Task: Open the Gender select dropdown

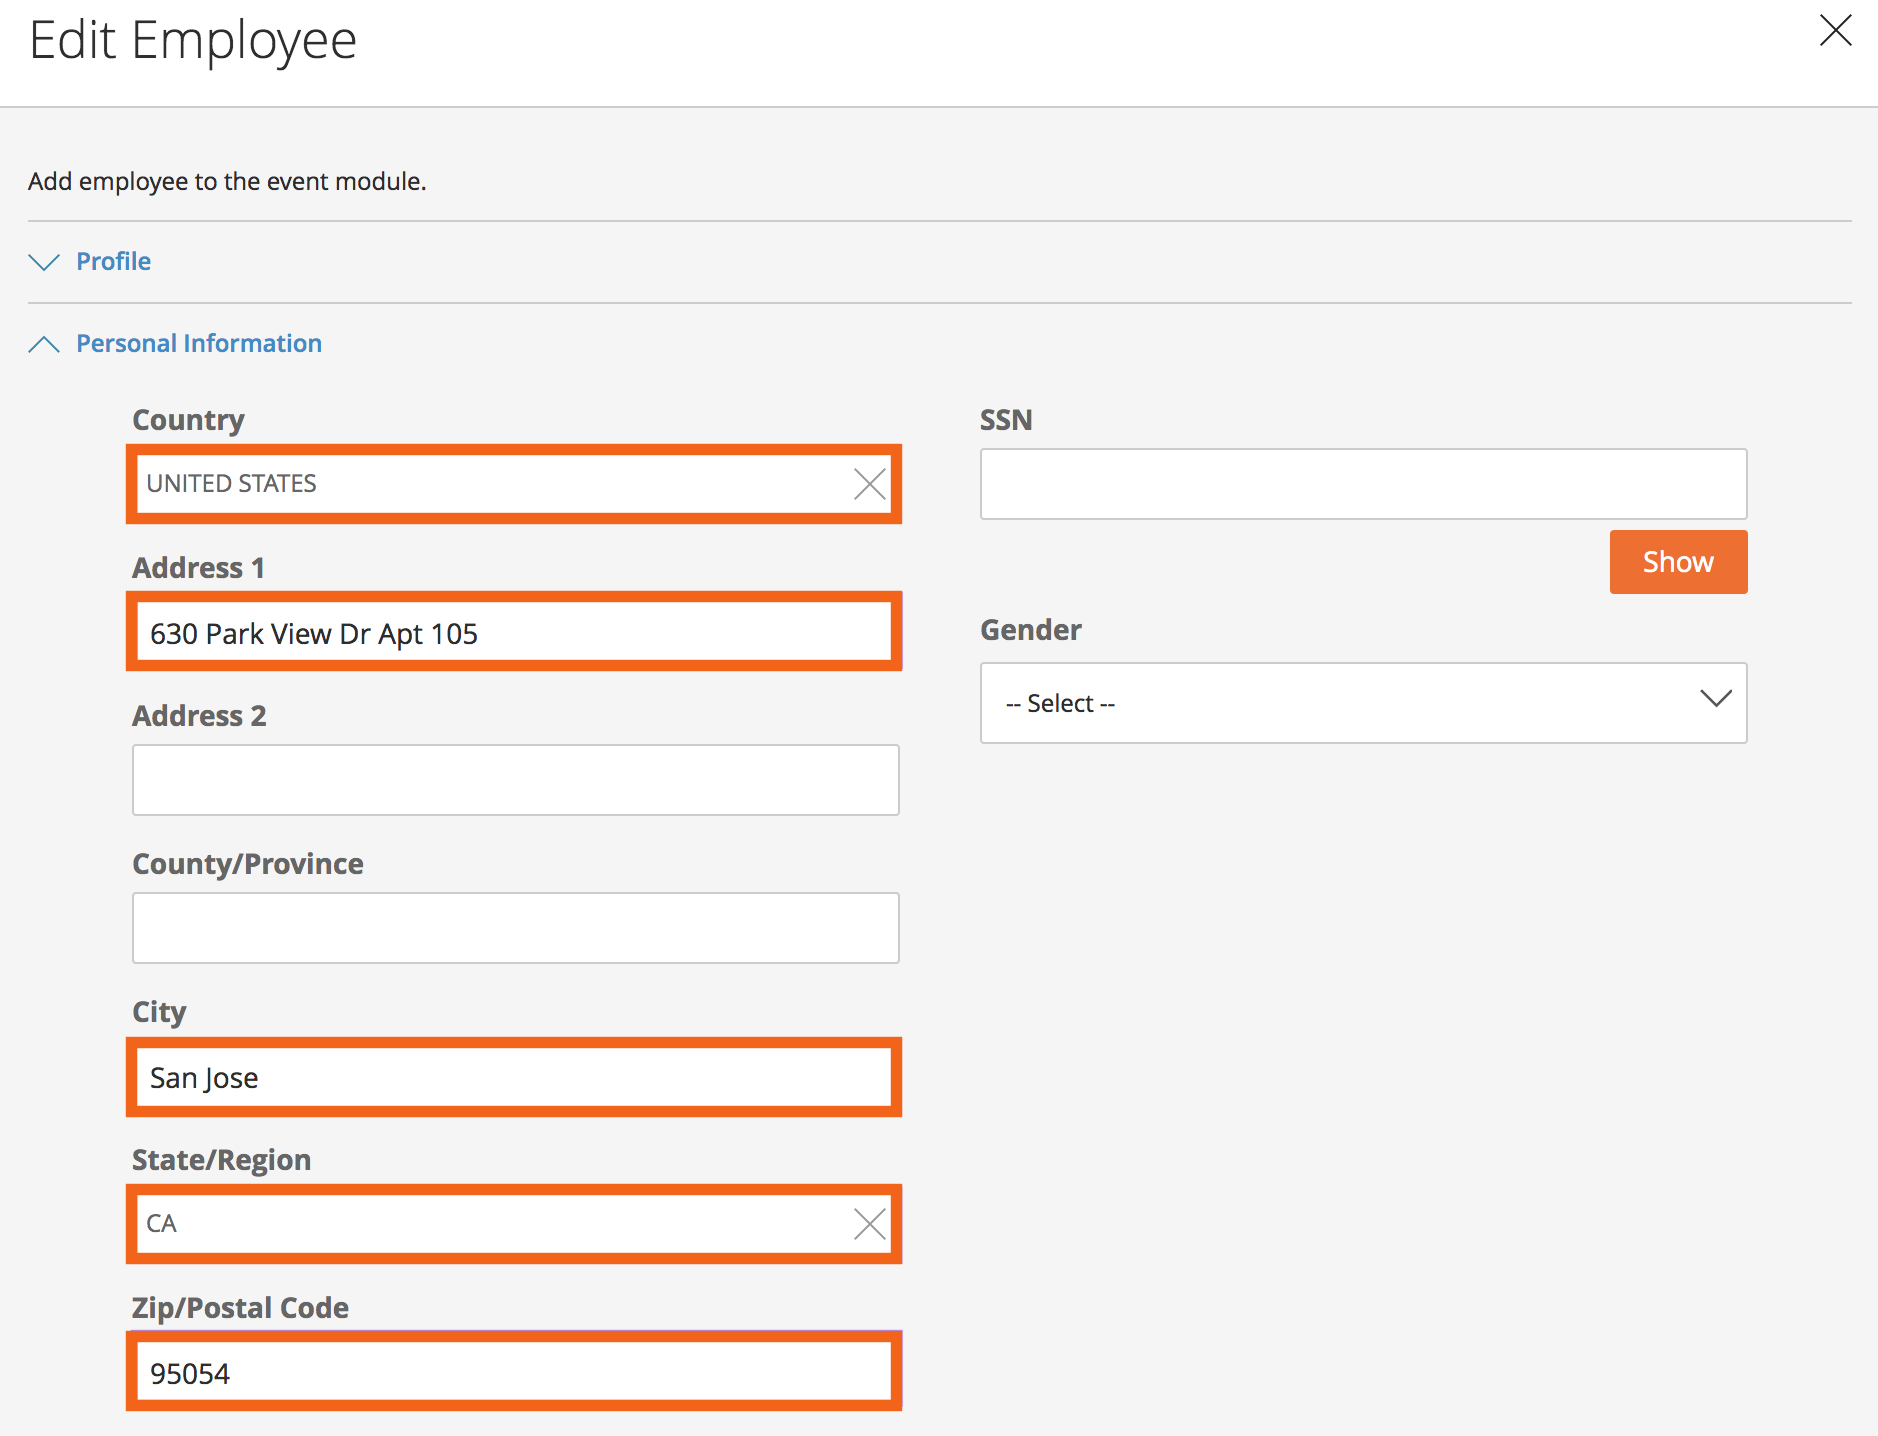Action: pyautogui.click(x=1364, y=703)
